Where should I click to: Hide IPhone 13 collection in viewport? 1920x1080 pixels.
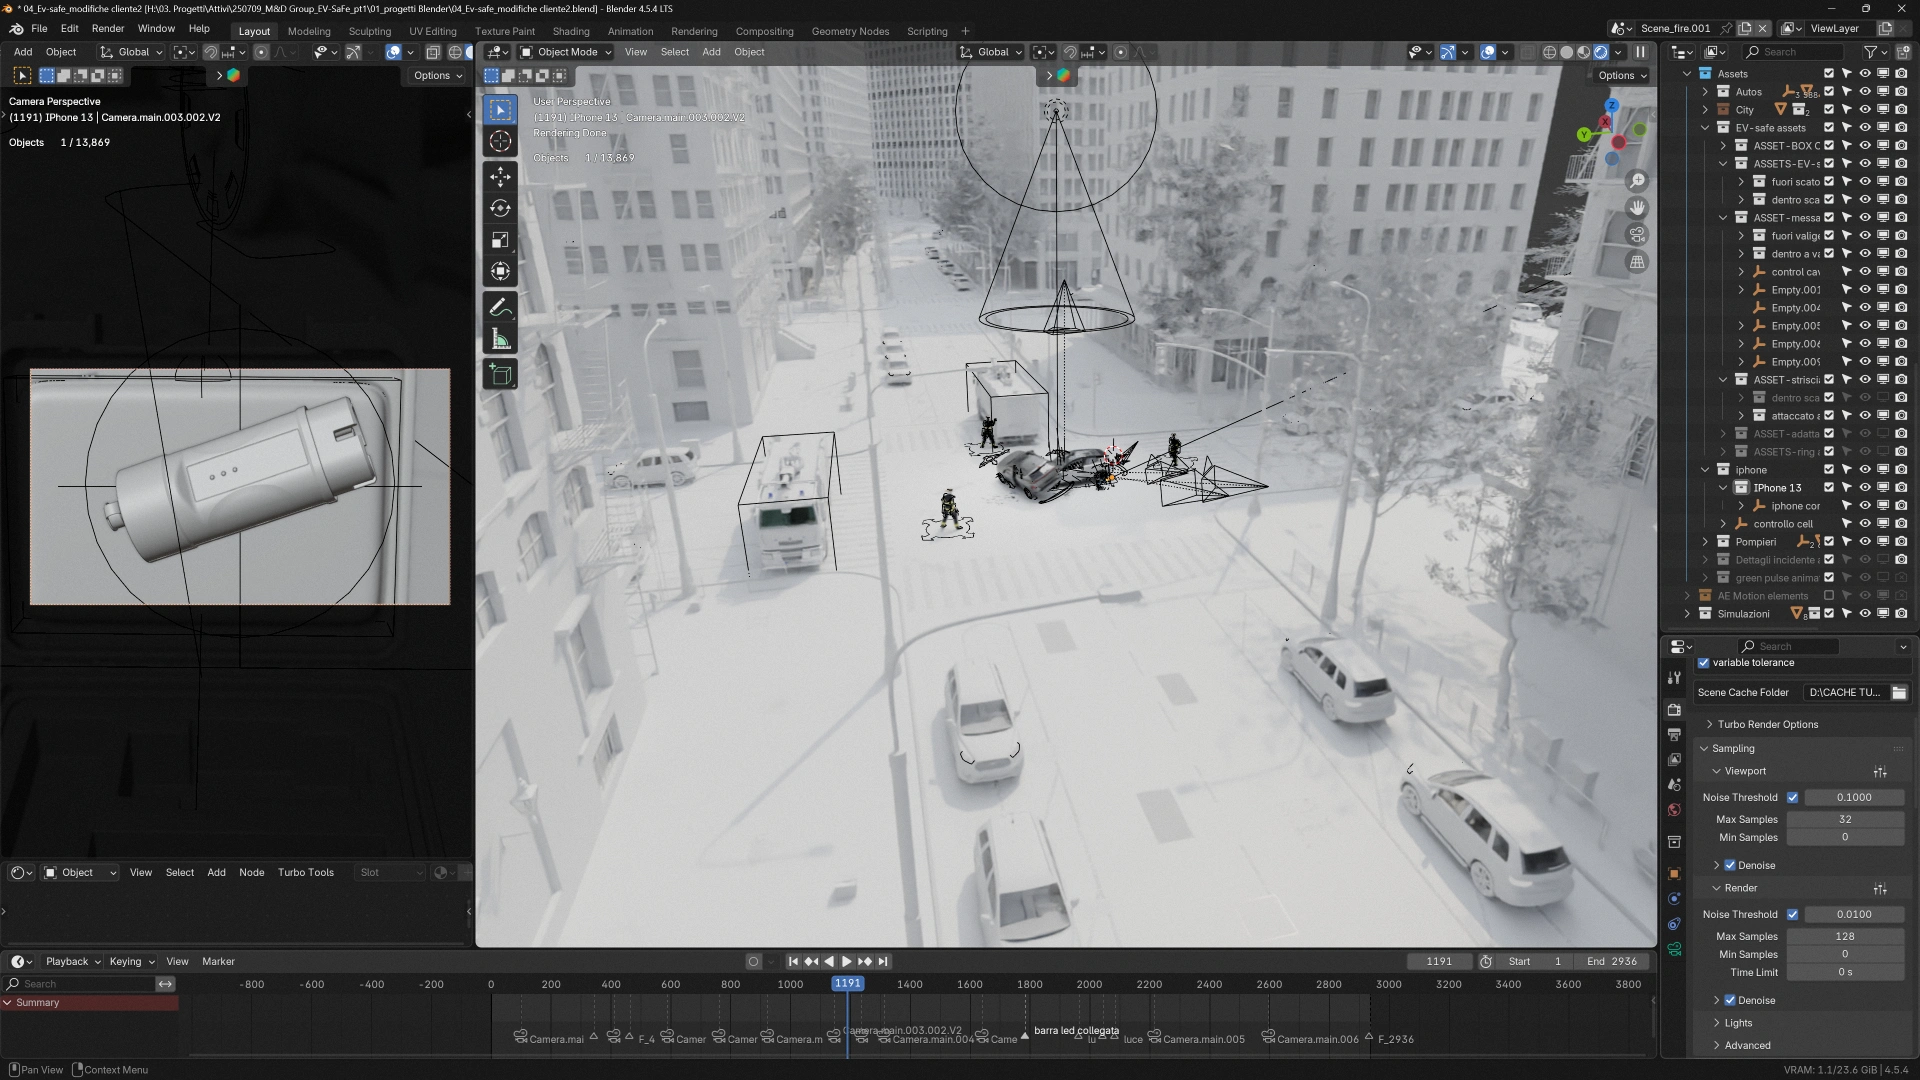tap(1865, 488)
